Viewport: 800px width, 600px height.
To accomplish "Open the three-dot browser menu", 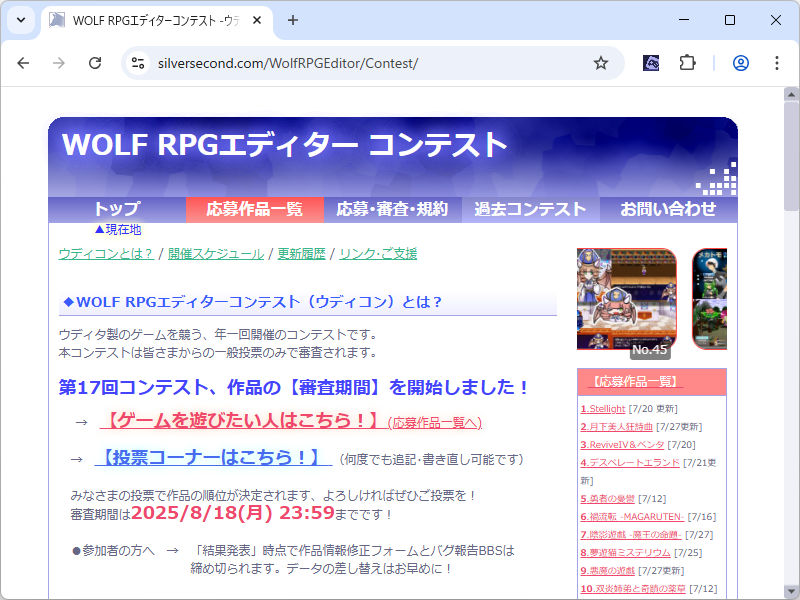I will 777,62.
